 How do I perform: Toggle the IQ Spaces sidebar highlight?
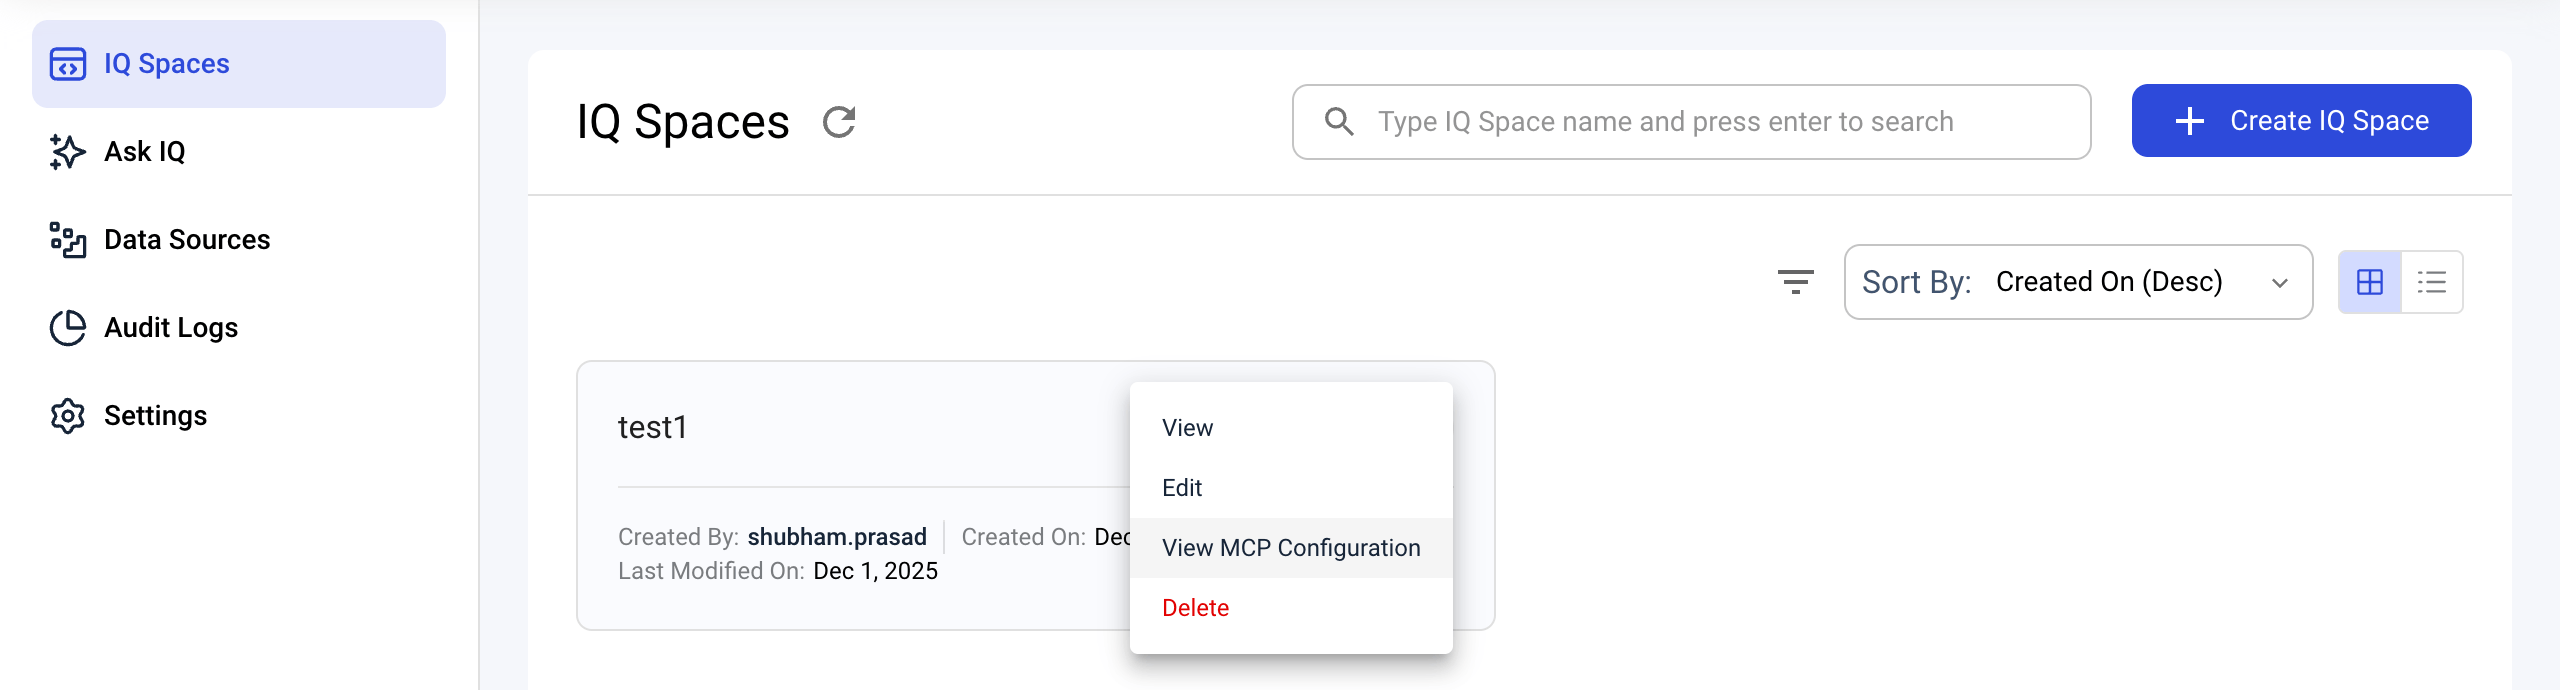pos(238,63)
